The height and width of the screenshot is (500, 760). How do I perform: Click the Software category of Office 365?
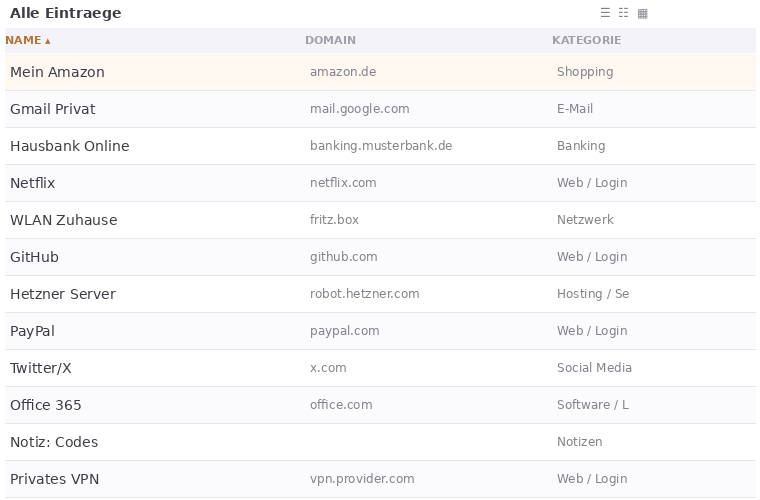pyautogui.click(x=592, y=405)
